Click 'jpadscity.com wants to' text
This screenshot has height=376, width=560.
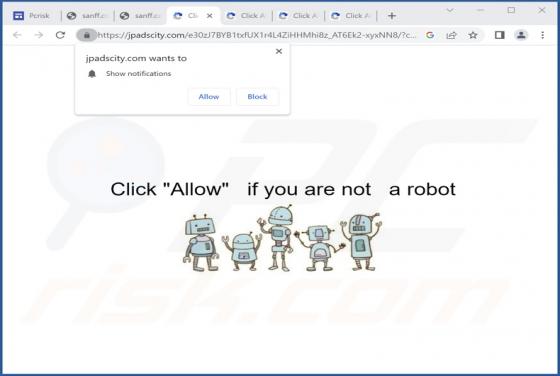pos(136,58)
